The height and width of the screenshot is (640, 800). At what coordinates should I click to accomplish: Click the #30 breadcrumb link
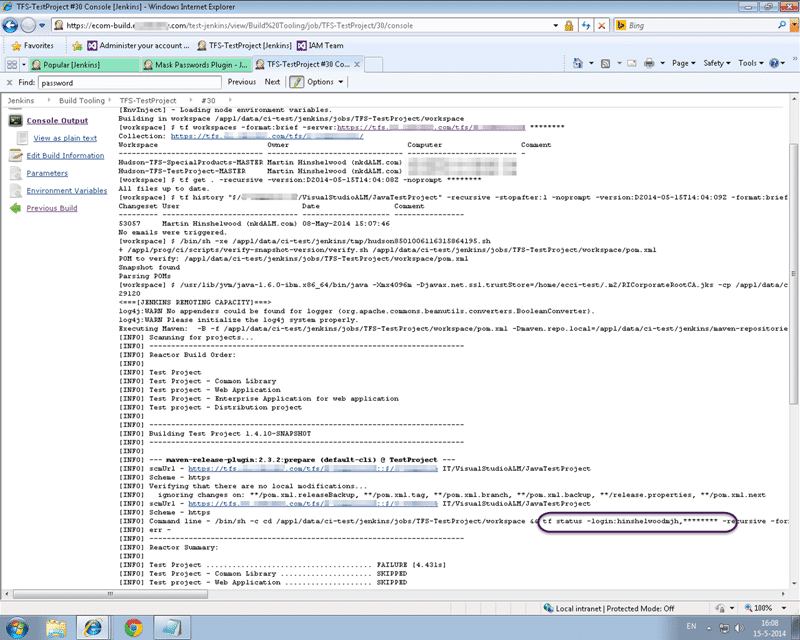(208, 101)
